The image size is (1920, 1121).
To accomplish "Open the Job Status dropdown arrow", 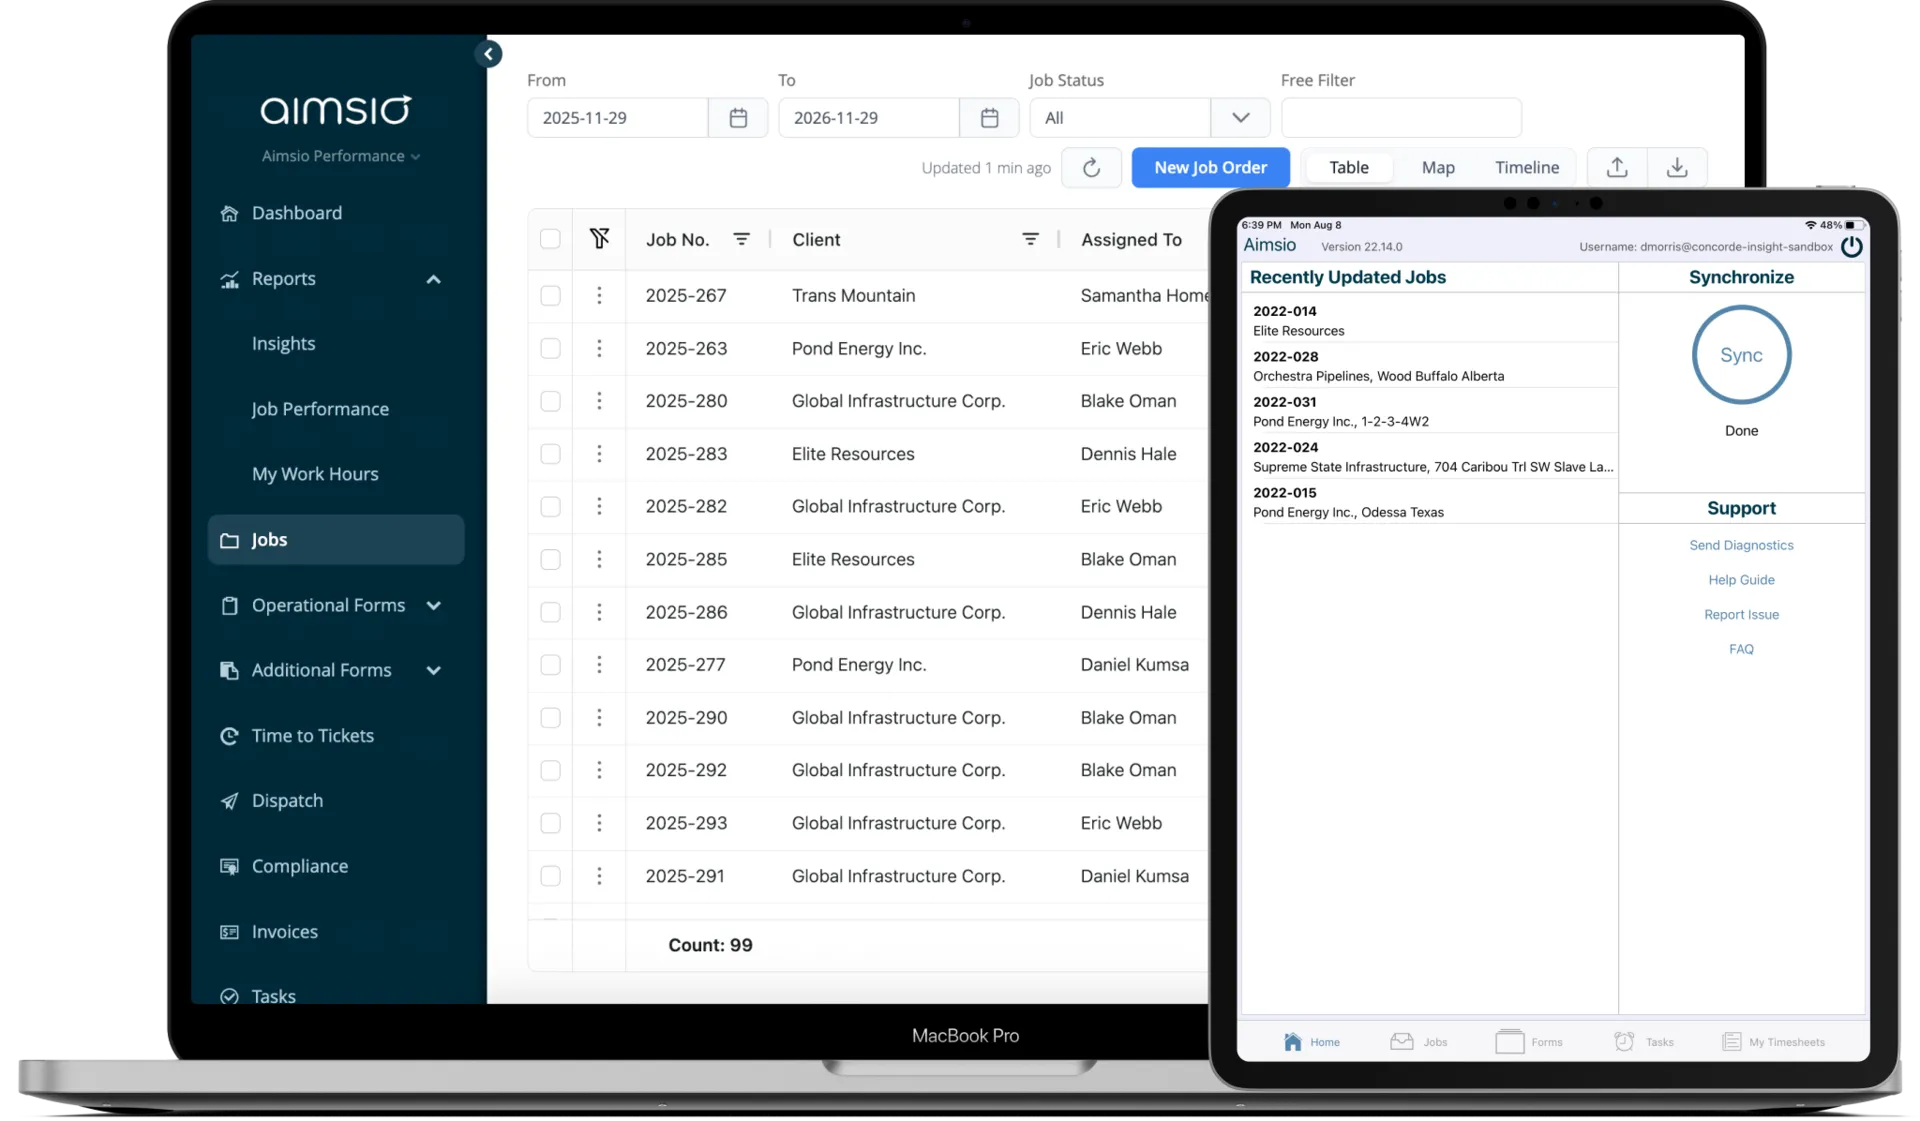I will 1240,118.
